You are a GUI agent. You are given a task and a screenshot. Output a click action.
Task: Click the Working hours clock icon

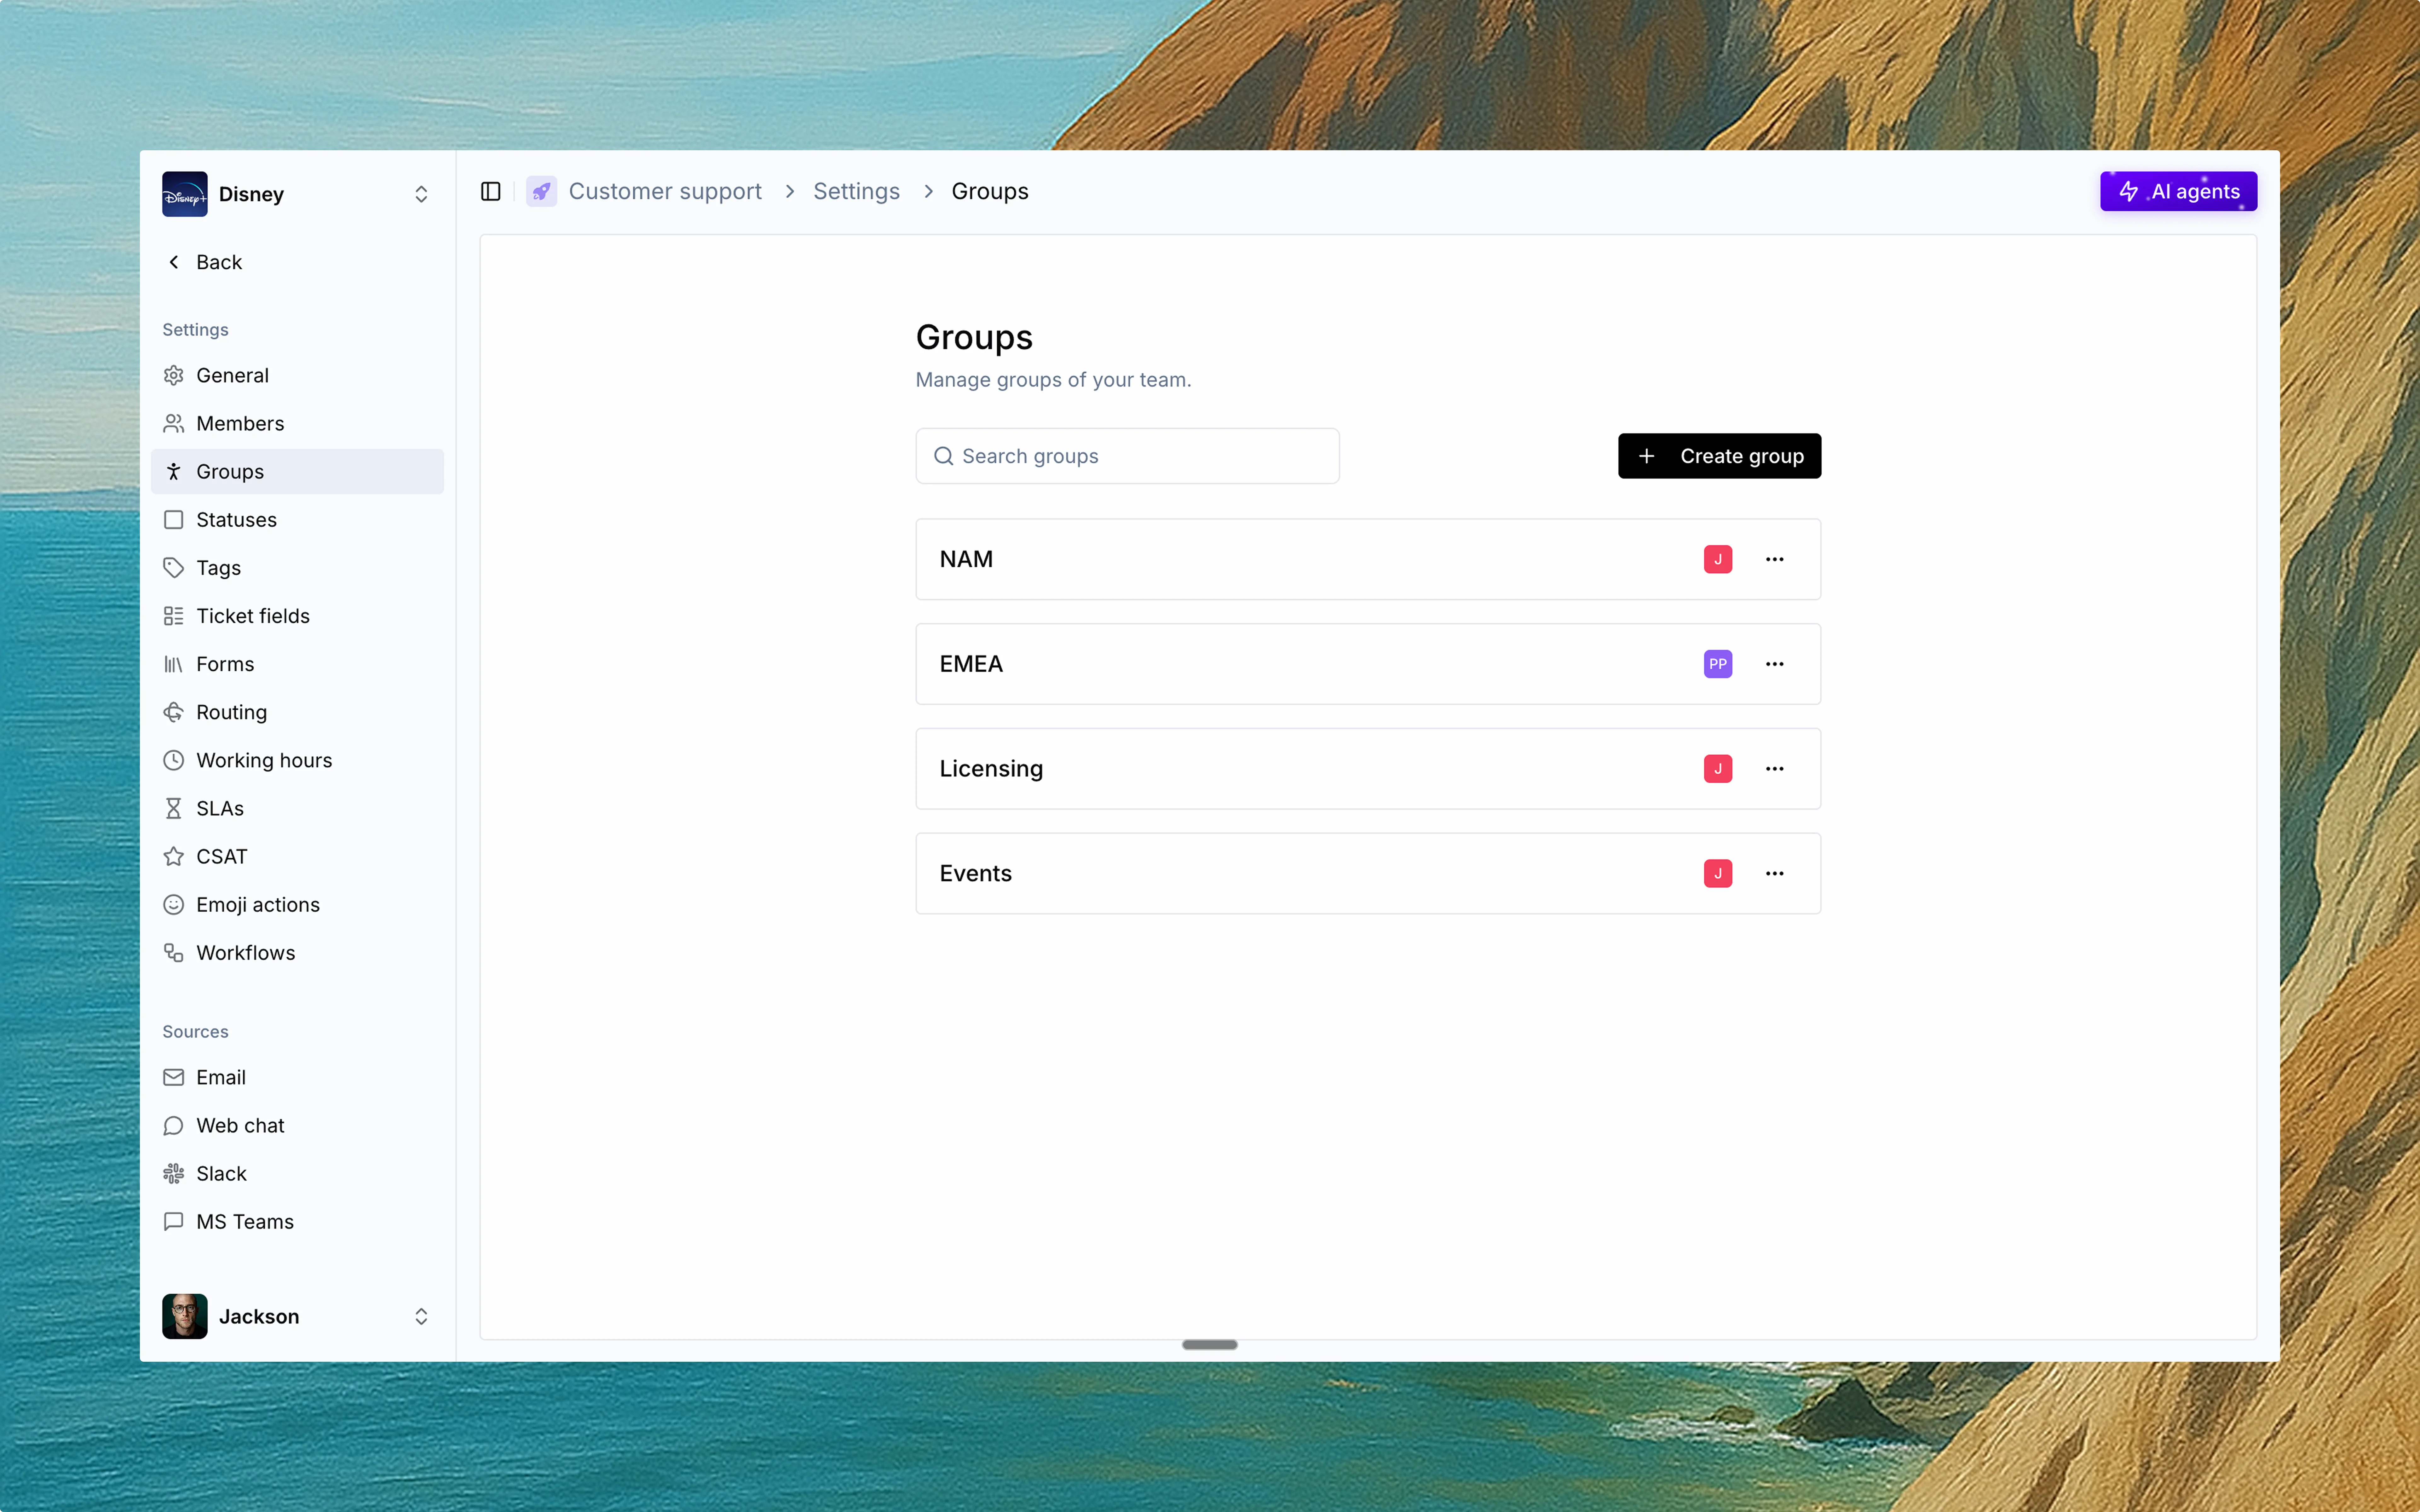click(x=174, y=760)
